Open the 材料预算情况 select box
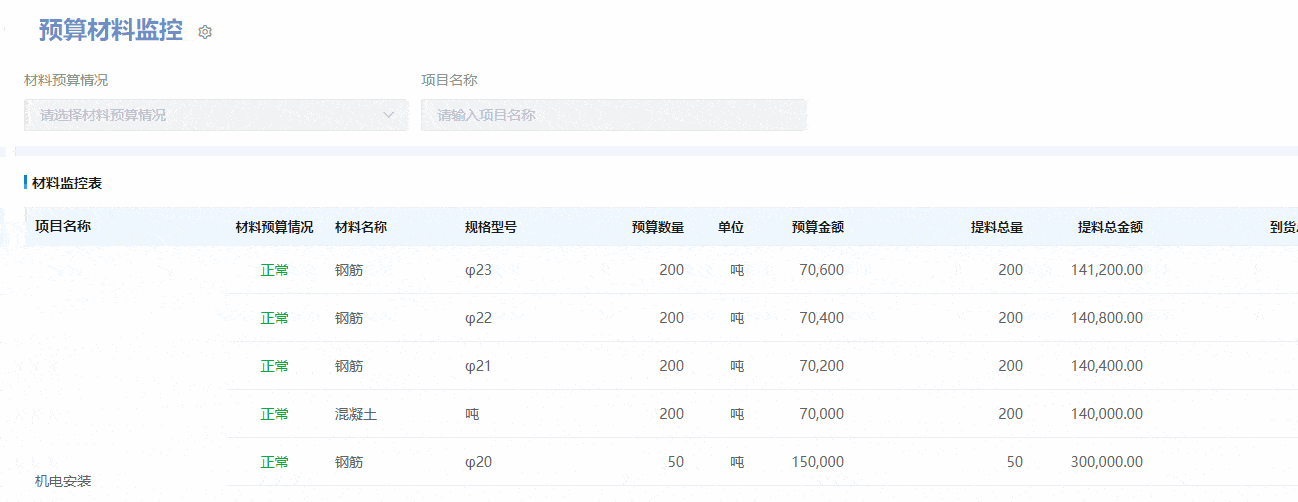Viewport: 1298px width, 502px height. point(215,115)
